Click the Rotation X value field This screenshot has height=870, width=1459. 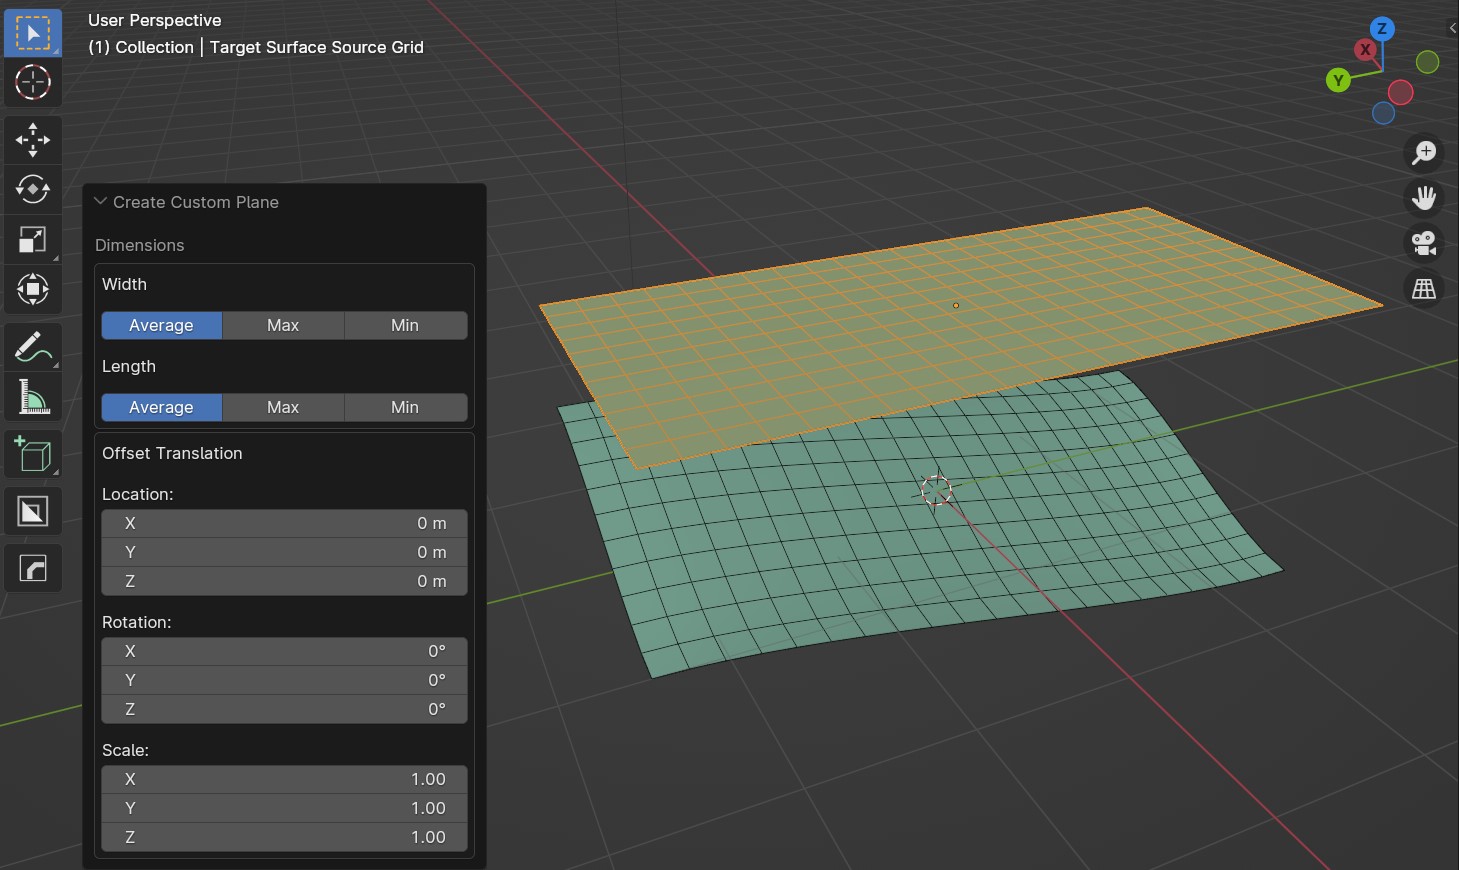point(284,651)
